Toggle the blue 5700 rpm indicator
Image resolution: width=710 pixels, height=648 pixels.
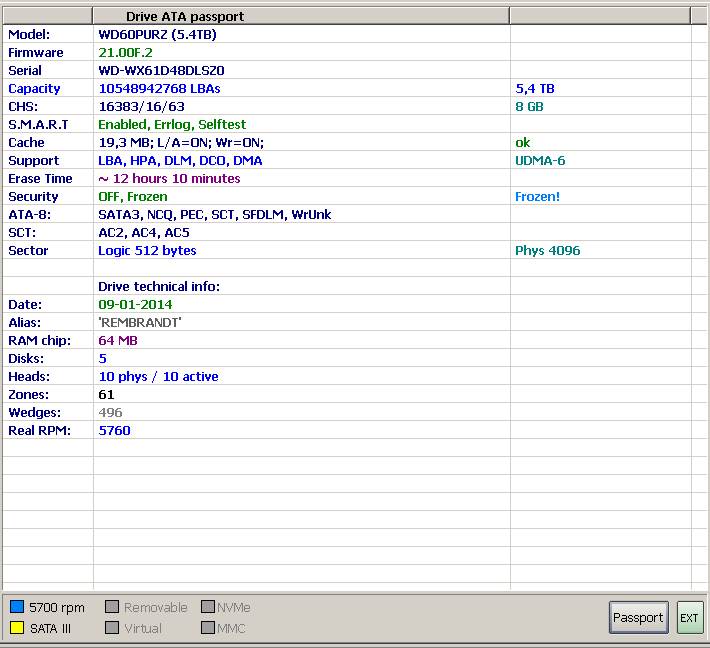point(17,607)
